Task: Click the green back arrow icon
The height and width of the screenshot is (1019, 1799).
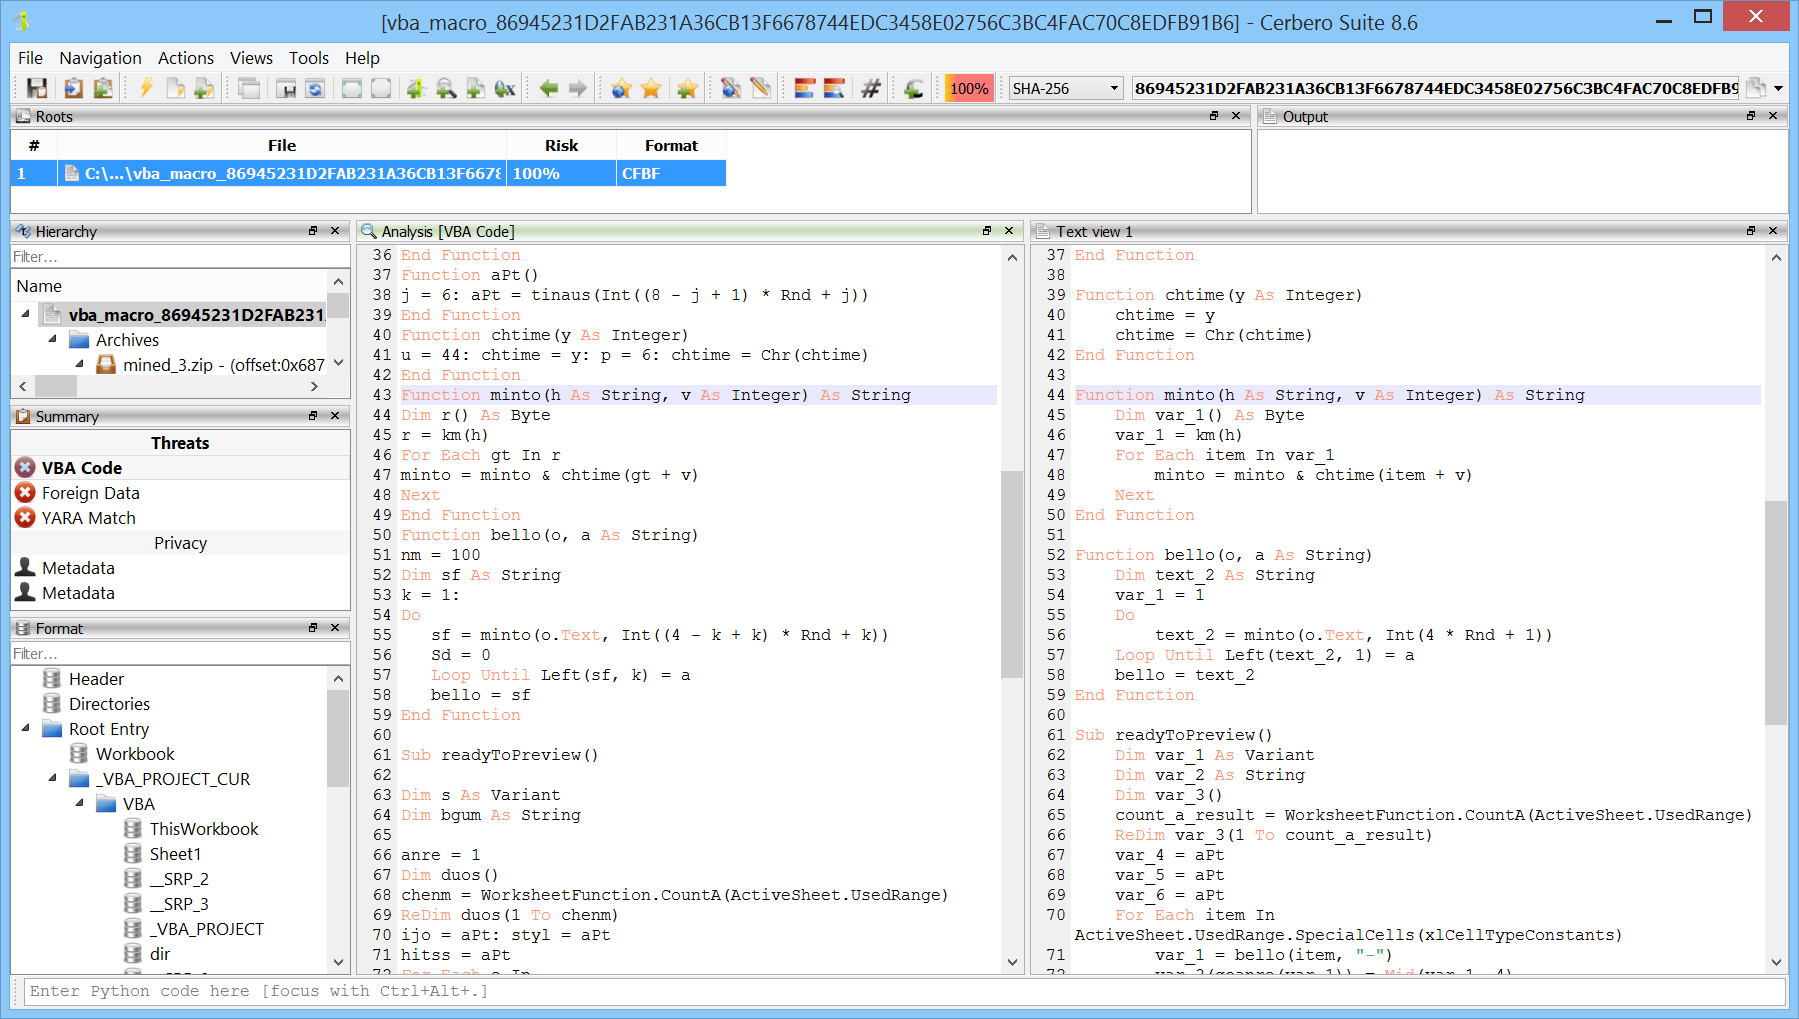Action: (x=548, y=89)
